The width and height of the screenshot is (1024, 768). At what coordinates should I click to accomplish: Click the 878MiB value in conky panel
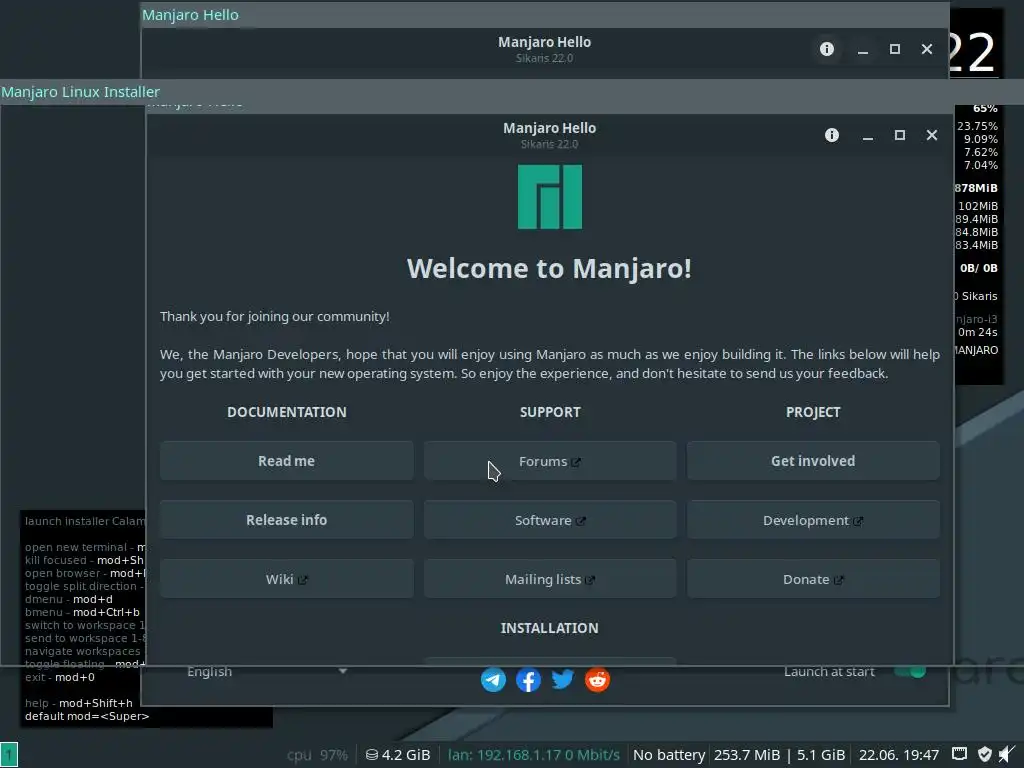976,188
